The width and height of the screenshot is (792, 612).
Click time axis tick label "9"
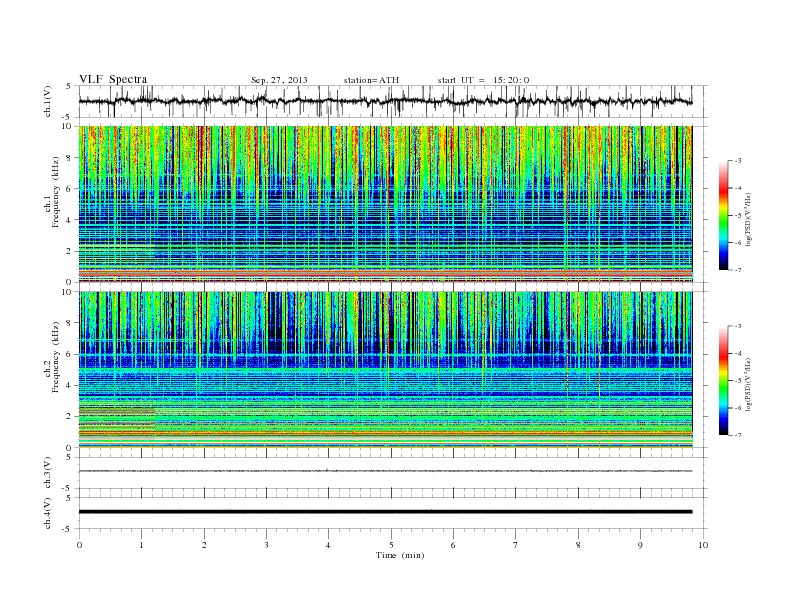click(x=640, y=545)
